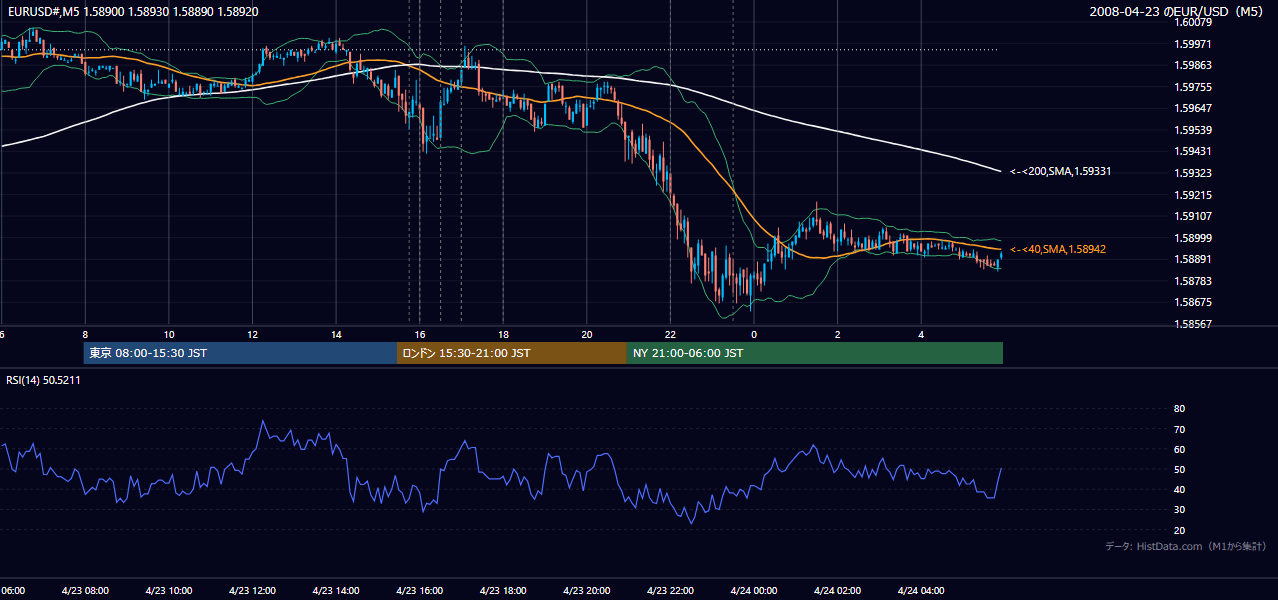
Task: Select the NY 21:00-06:00 JST session bar
Action: point(815,353)
